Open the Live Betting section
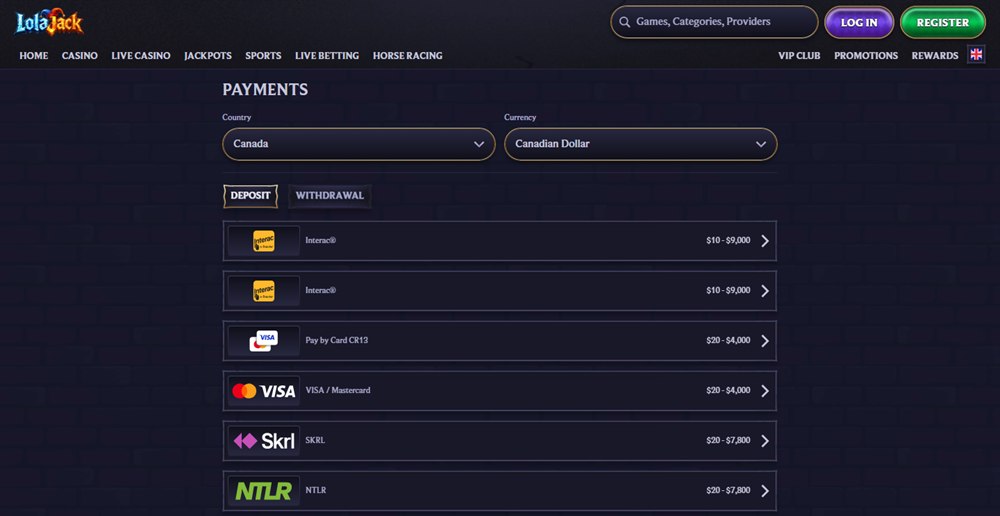Viewport: 1000px width, 516px height. (327, 55)
